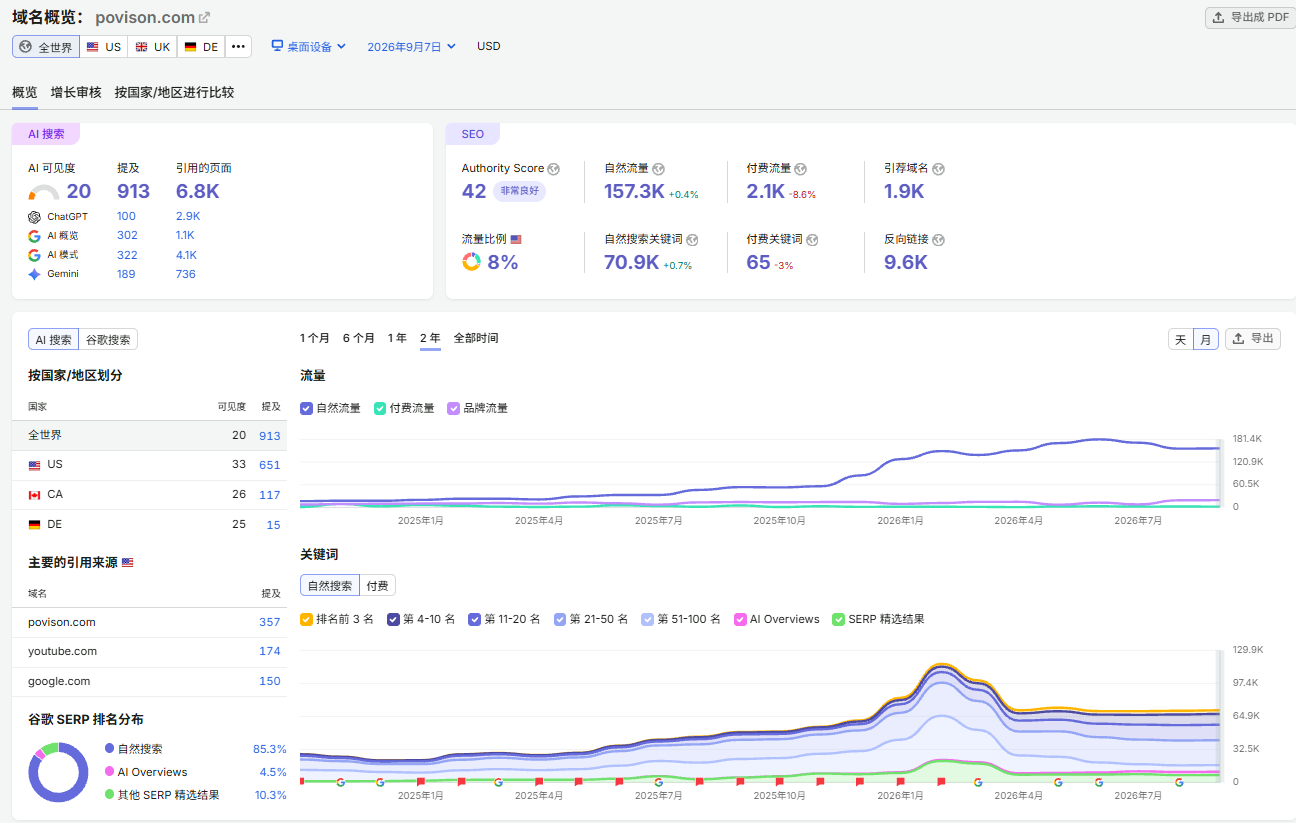
Task: Open povison.com external link icon
Action: click(205, 18)
